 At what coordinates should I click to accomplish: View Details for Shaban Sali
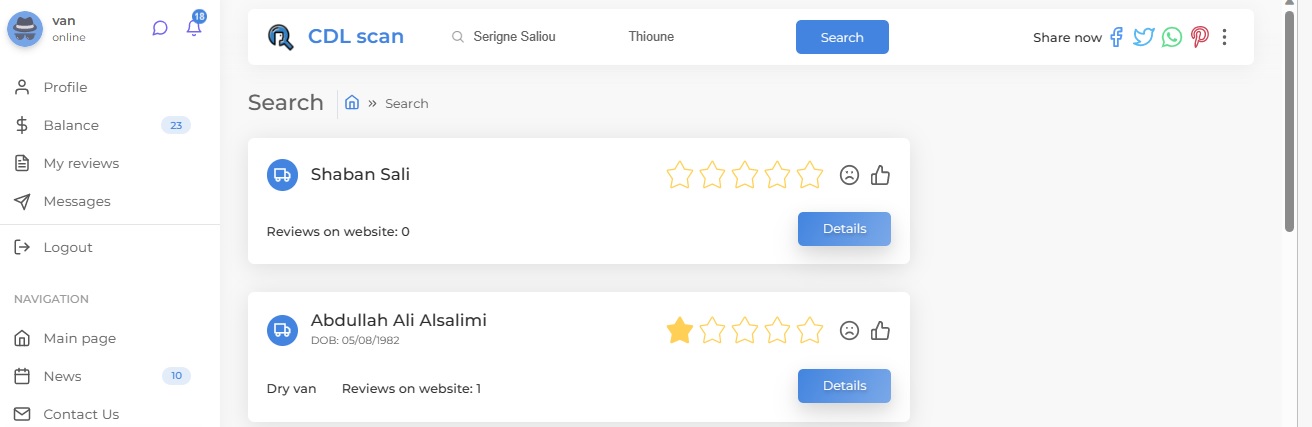[x=844, y=228]
